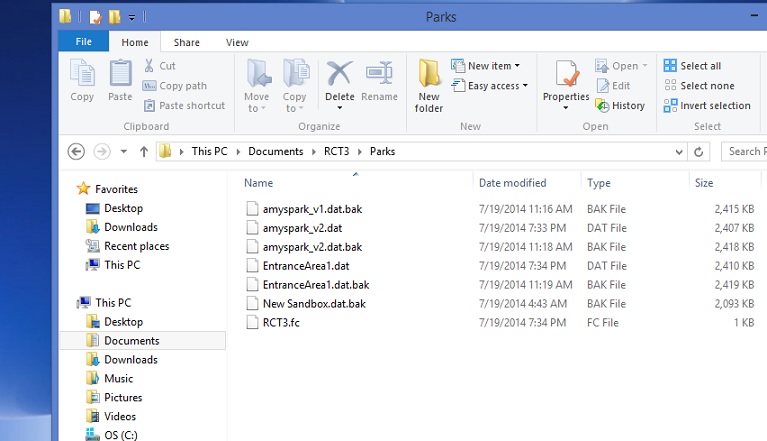Click the Paste icon in ribbon

click(x=120, y=80)
